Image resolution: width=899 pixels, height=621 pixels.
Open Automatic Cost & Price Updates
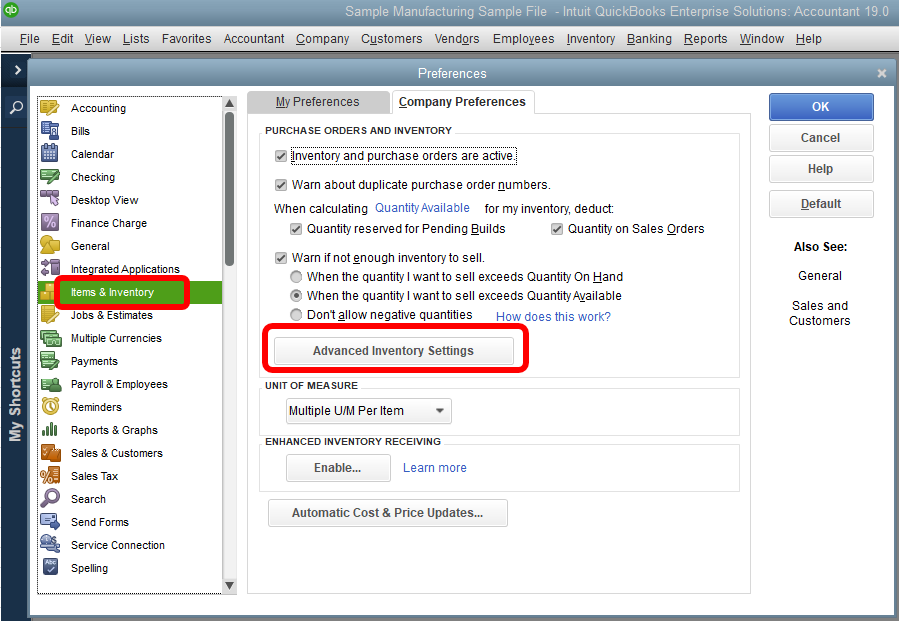click(388, 513)
